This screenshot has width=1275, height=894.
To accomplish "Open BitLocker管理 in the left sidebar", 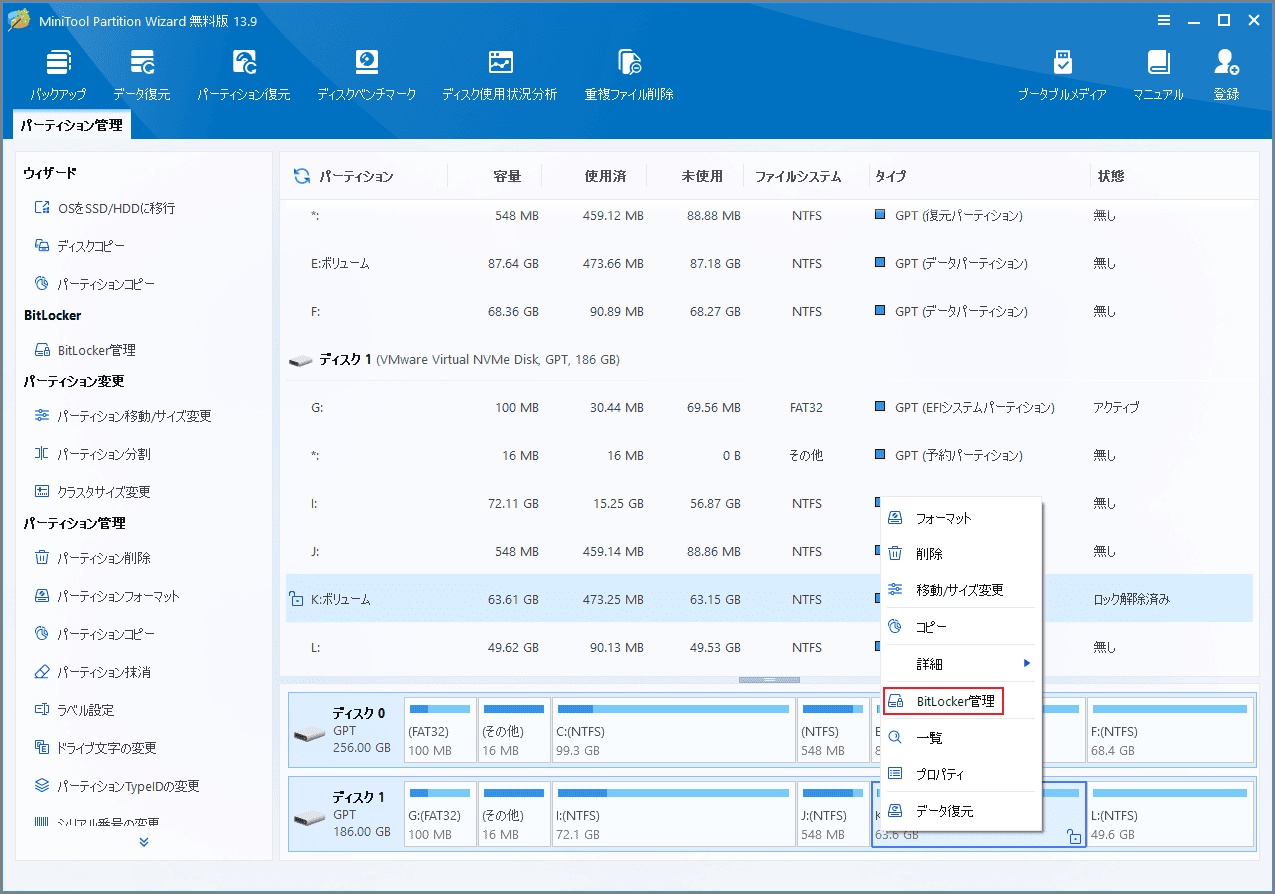I will [x=85, y=350].
